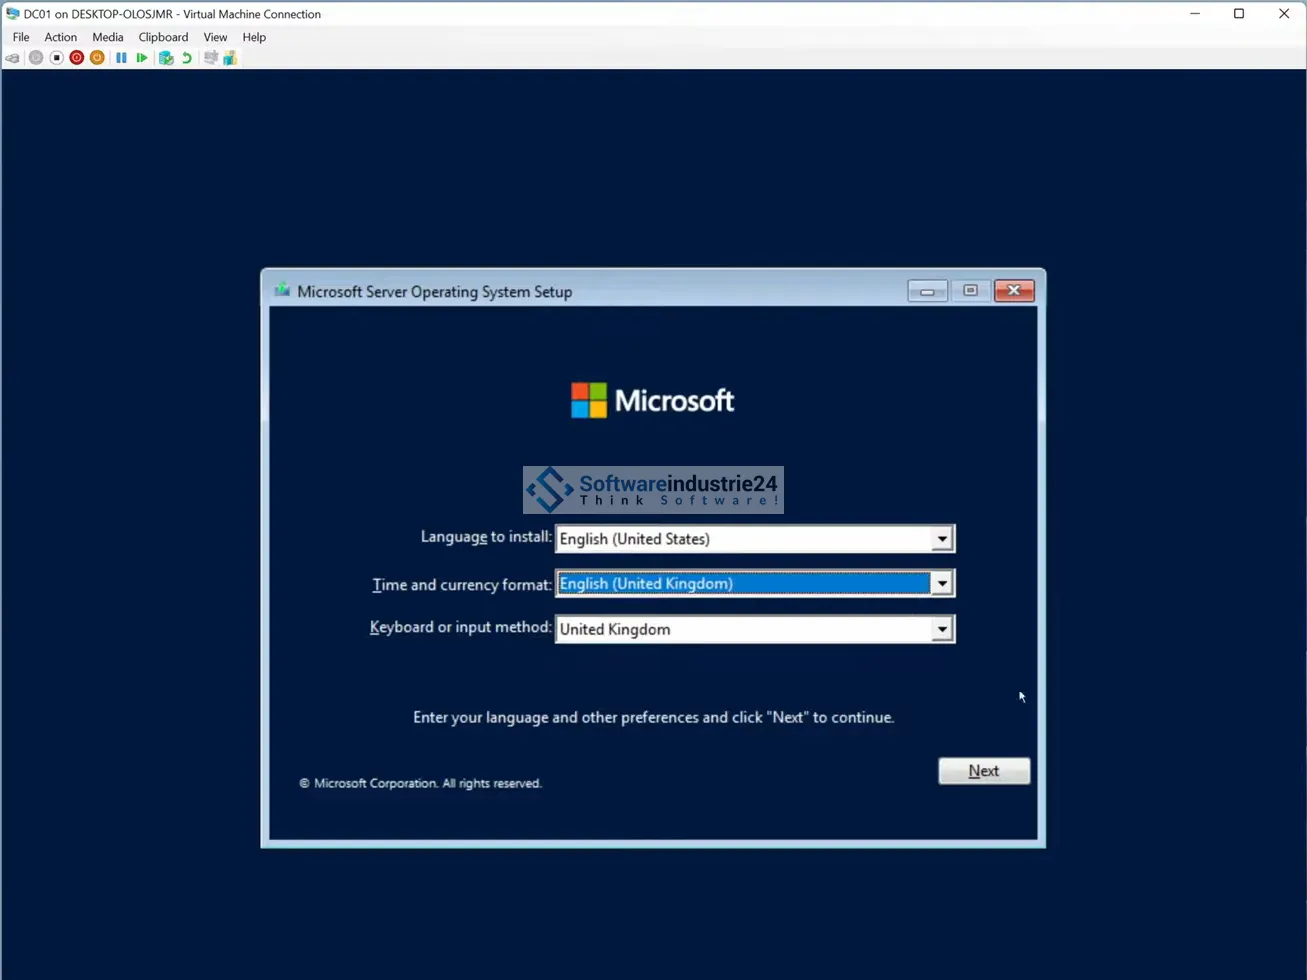Create a checkpoint with the toolbar icon

[x=166, y=58]
